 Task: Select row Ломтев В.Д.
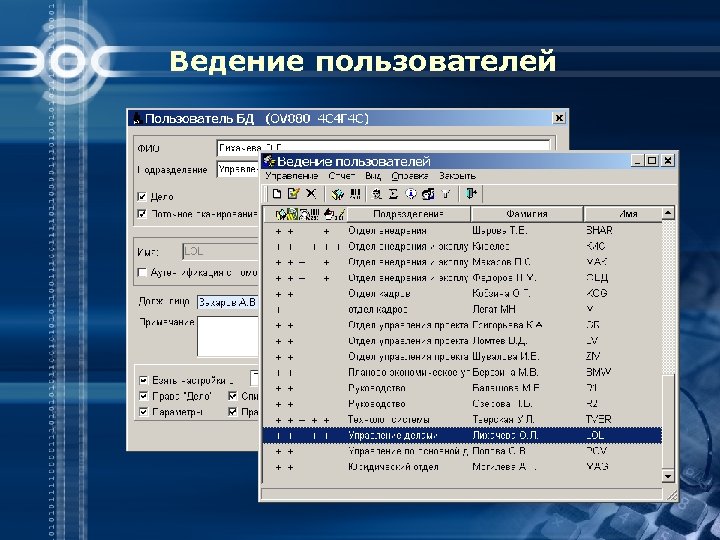pos(462,341)
